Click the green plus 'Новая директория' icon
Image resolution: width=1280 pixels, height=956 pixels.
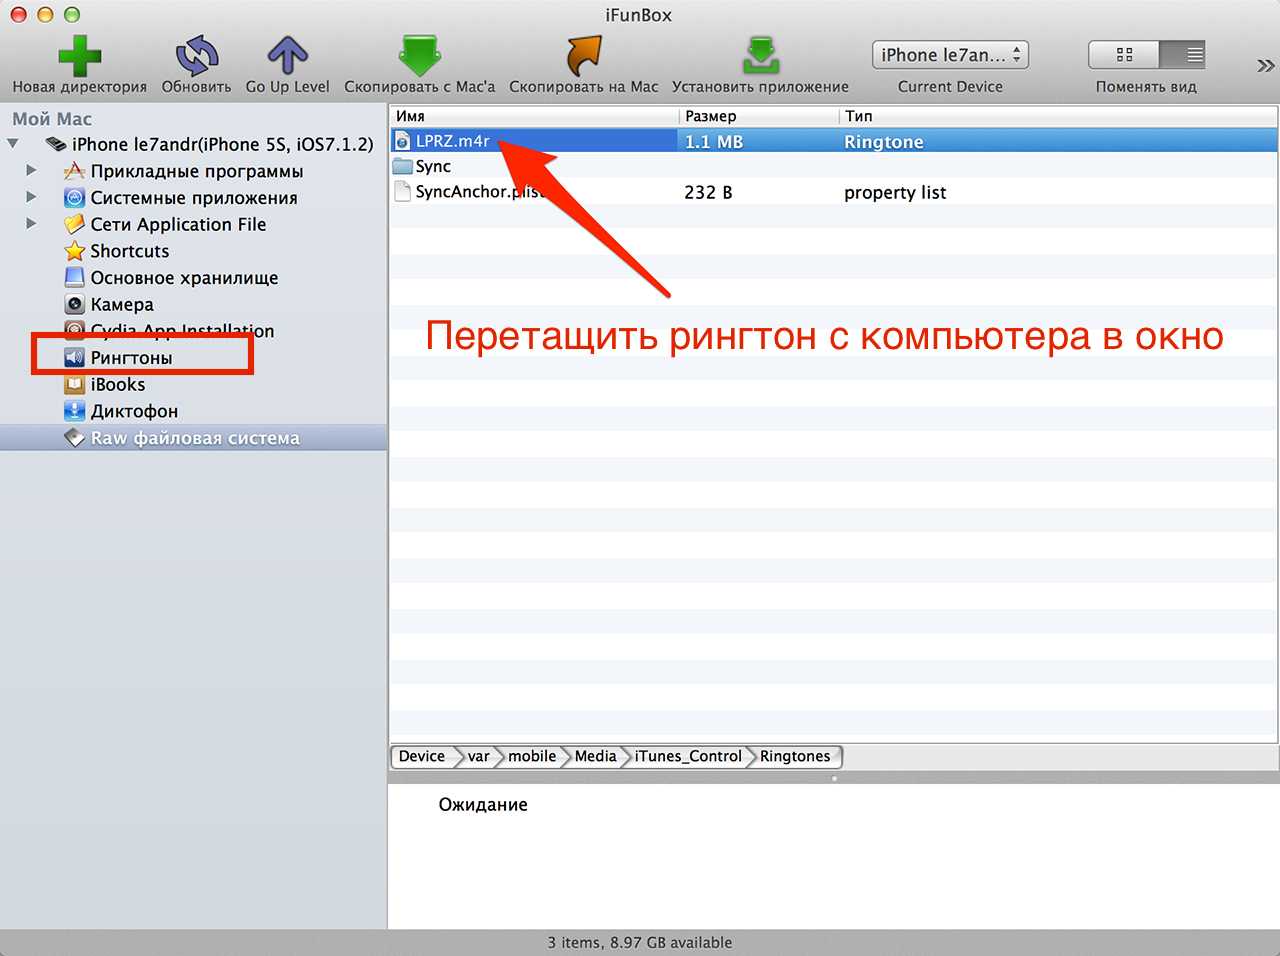(x=79, y=56)
